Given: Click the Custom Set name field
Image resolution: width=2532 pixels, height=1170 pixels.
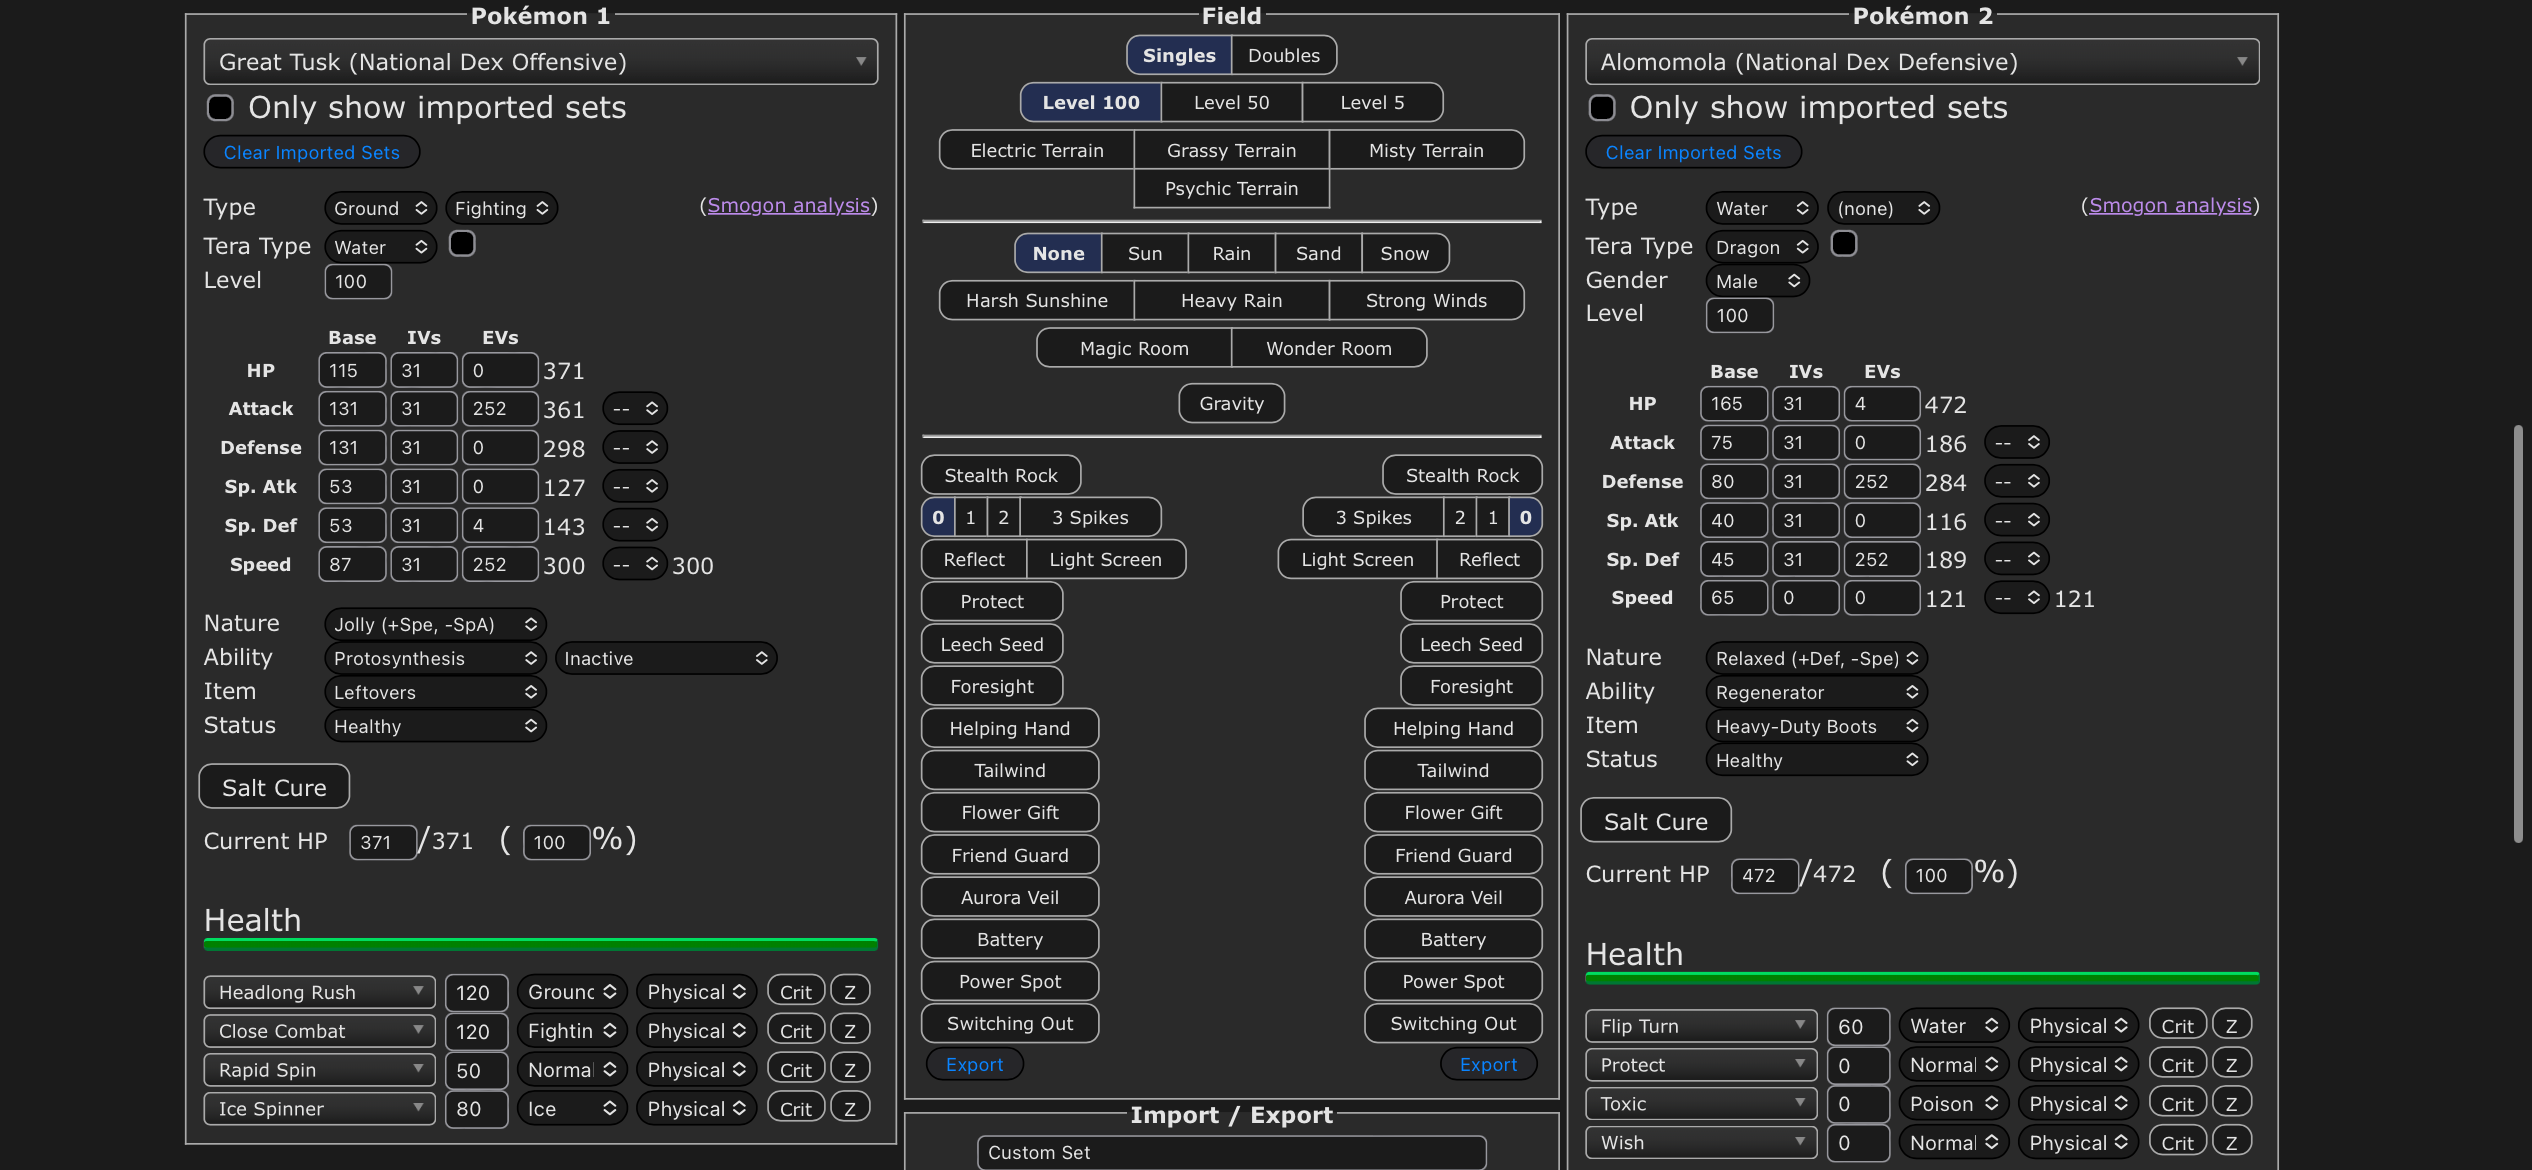Looking at the screenshot, I should (x=1232, y=1152).
